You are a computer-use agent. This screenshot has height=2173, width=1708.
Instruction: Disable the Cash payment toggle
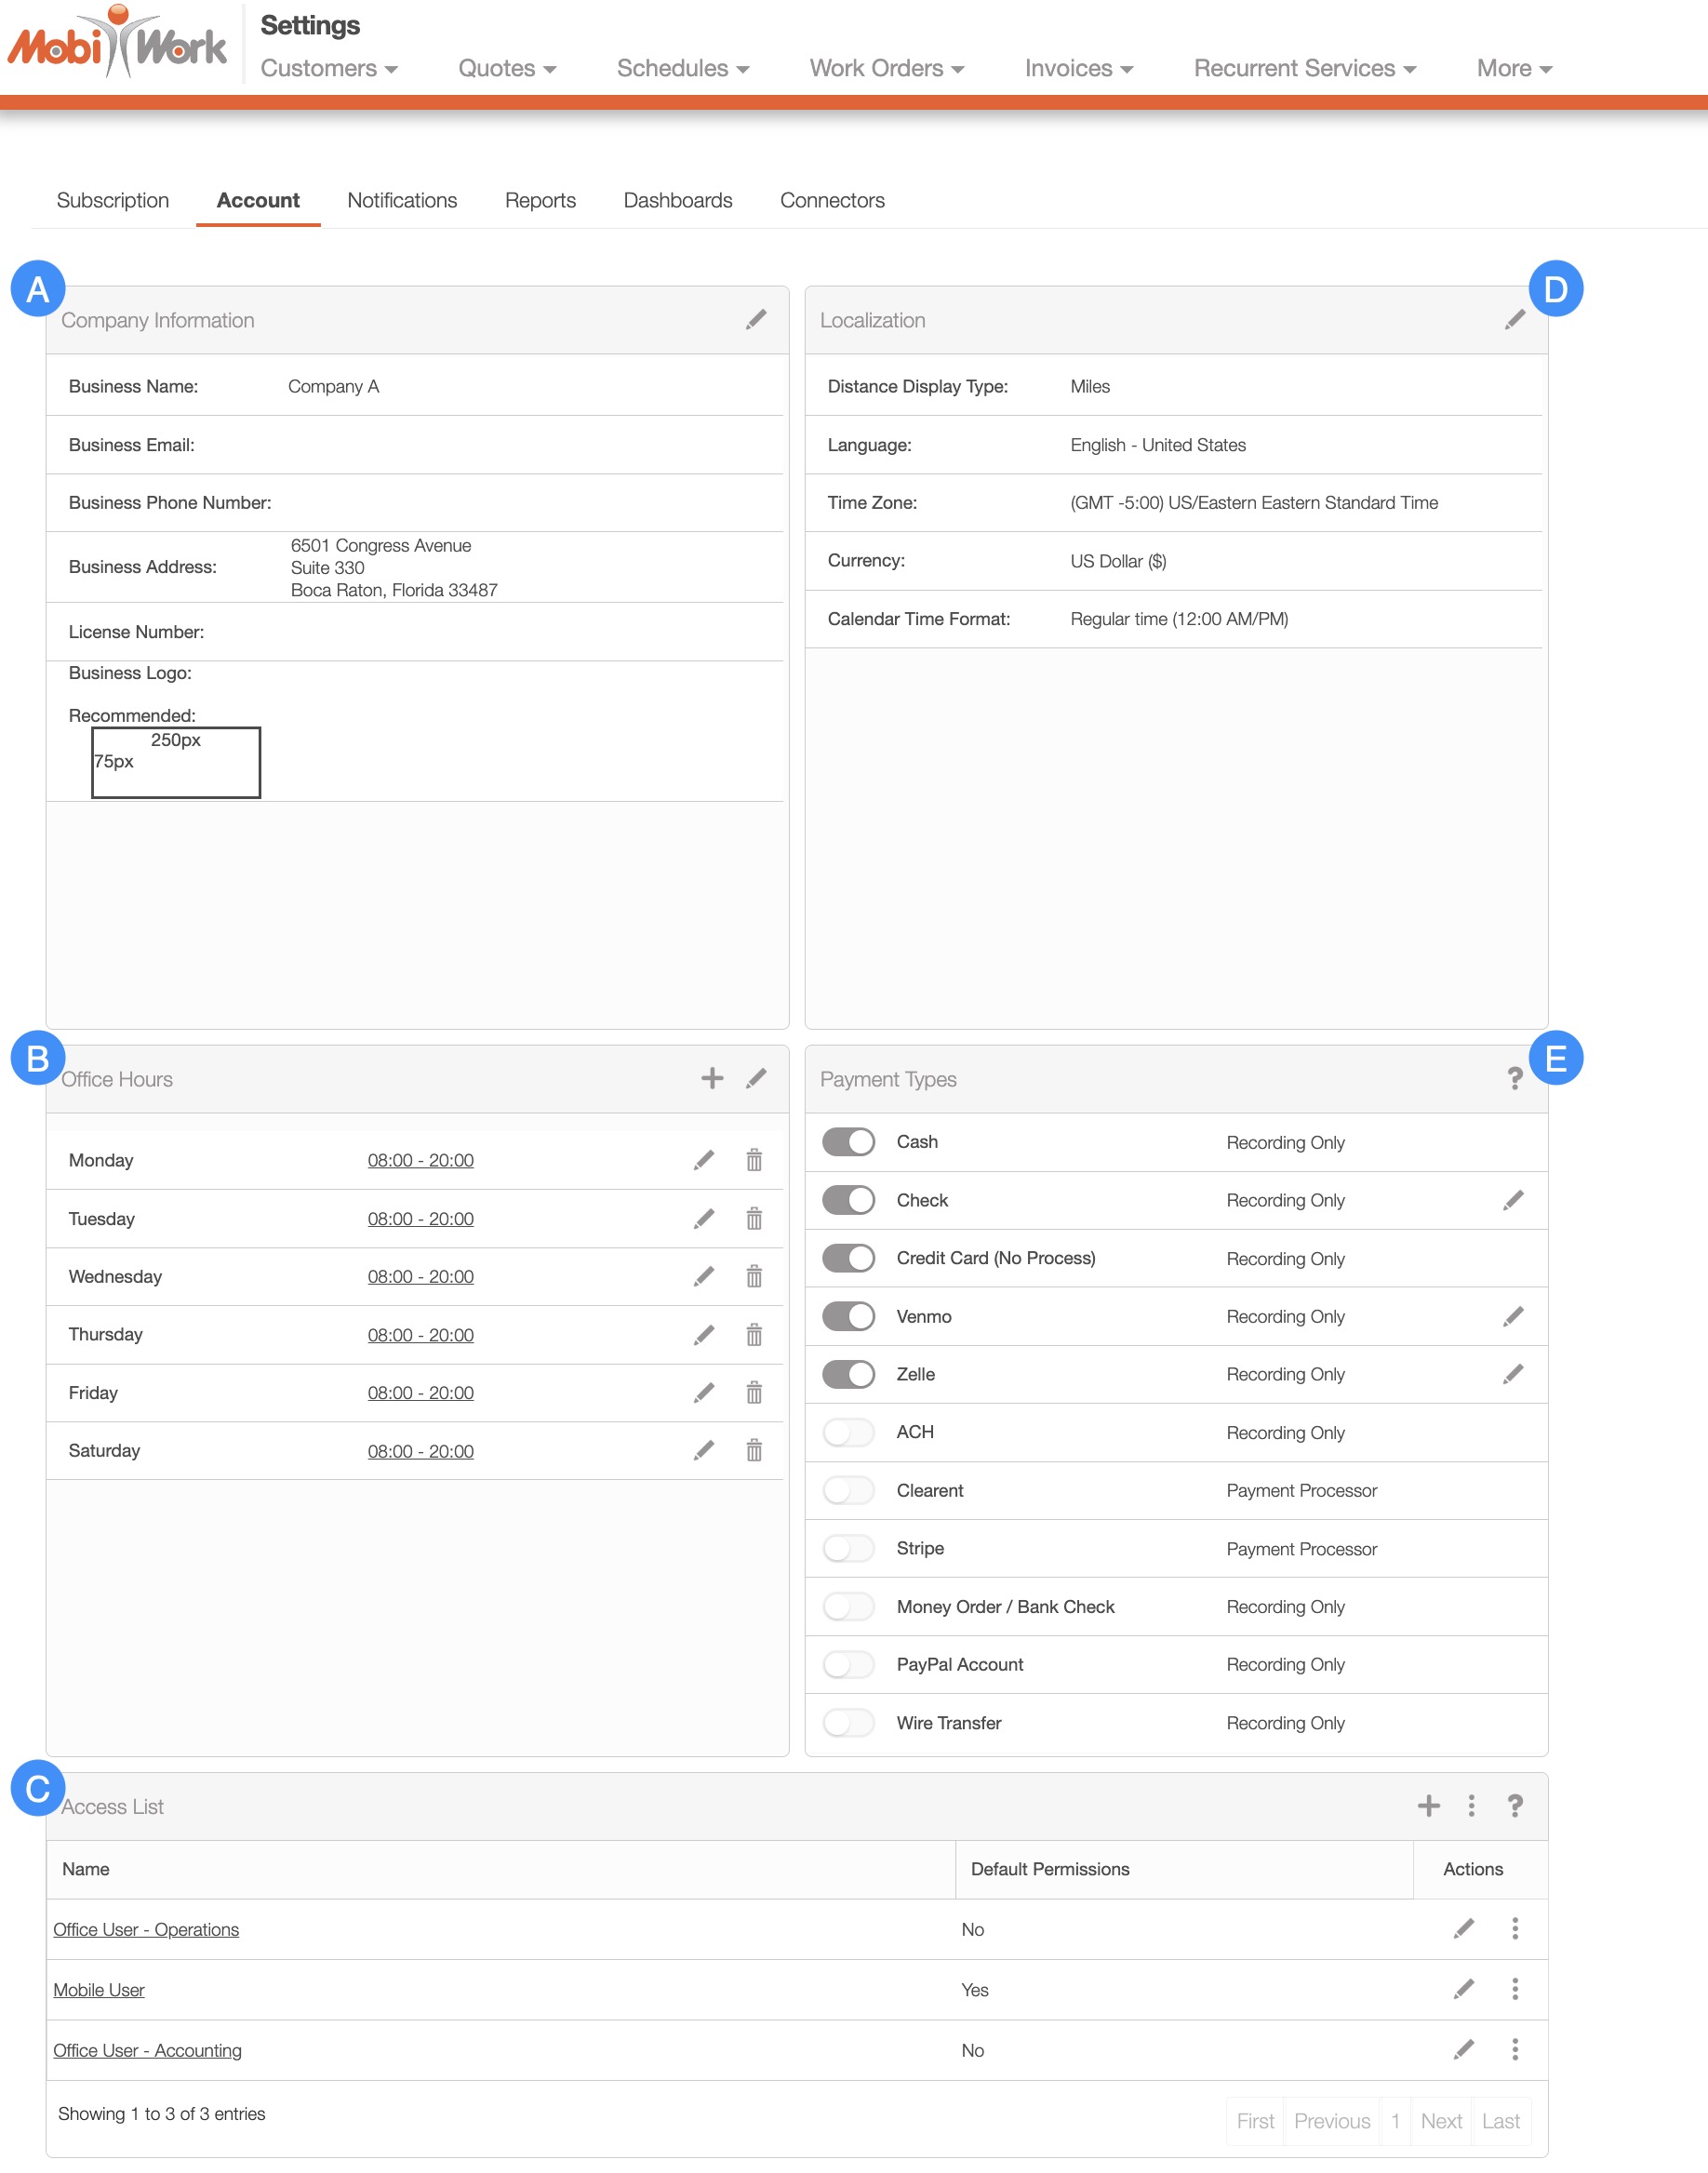click(848, 1142)
